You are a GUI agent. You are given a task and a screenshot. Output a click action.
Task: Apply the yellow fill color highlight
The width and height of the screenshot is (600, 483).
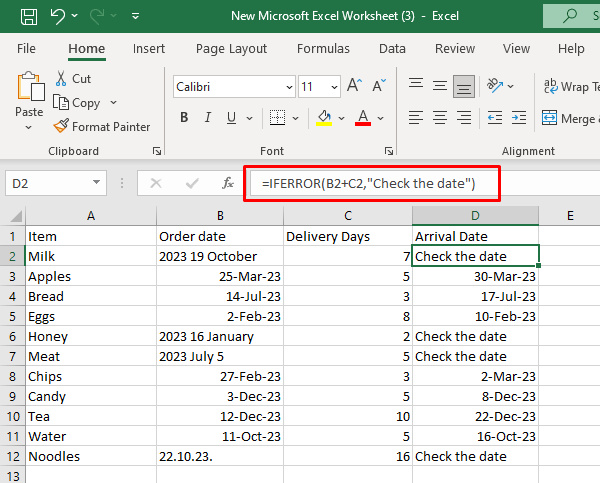click(323, 118)
